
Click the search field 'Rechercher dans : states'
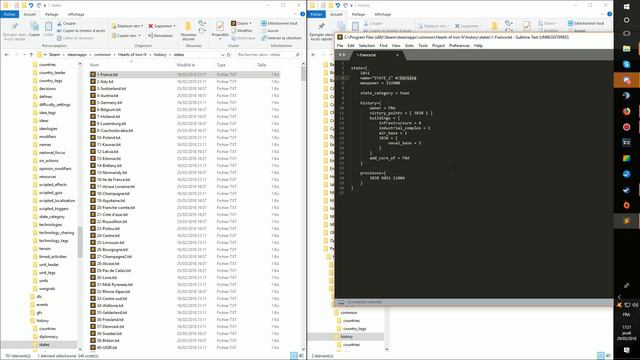[x=269, y=54]
